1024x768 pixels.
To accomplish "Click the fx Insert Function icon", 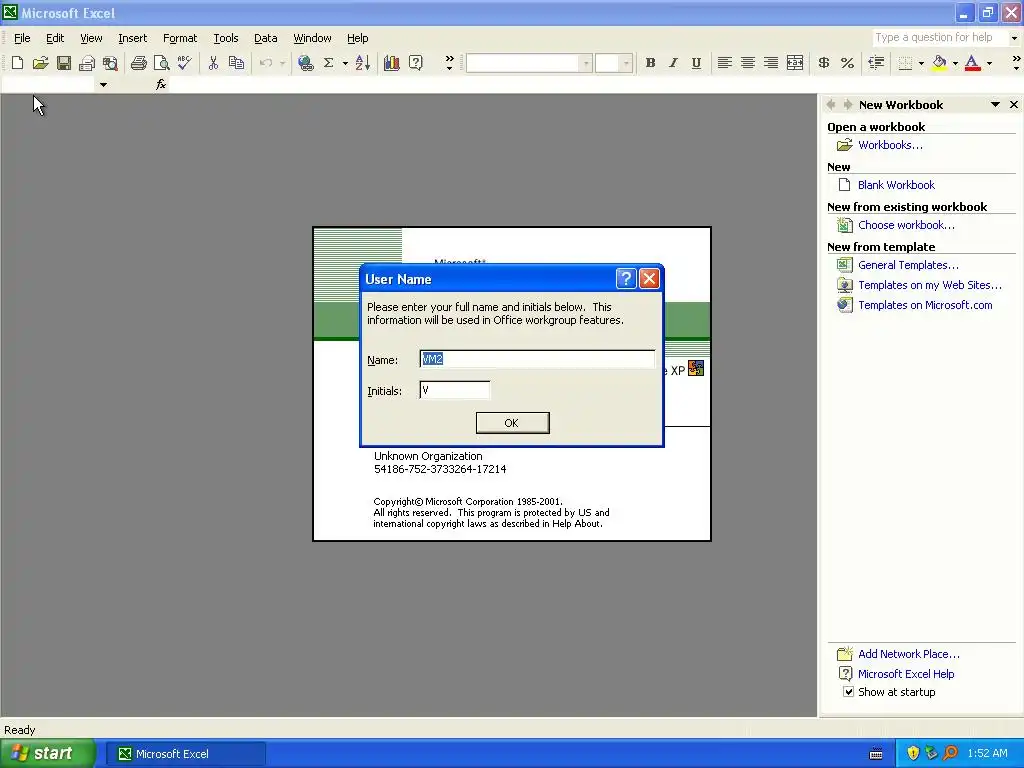I will coord(161,84).
